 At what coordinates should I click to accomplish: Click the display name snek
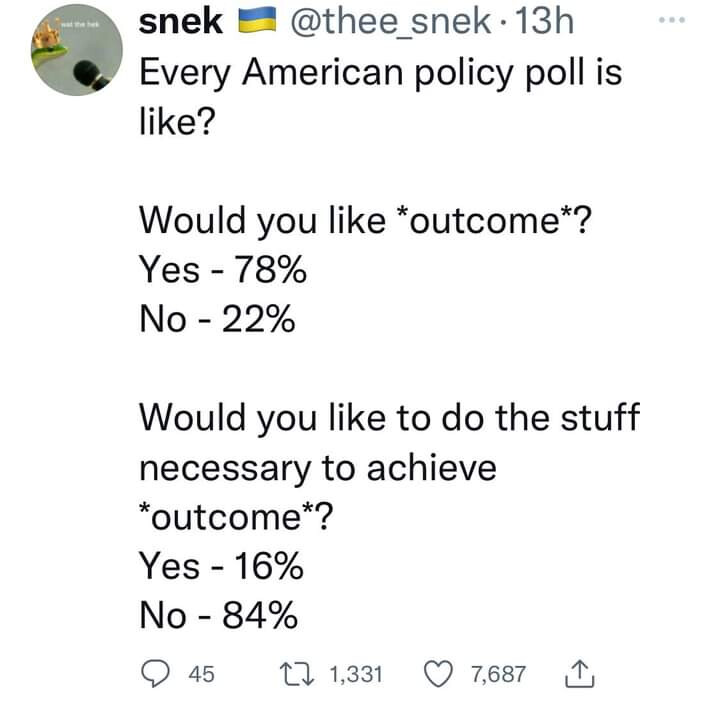click(x=180, y=24)
